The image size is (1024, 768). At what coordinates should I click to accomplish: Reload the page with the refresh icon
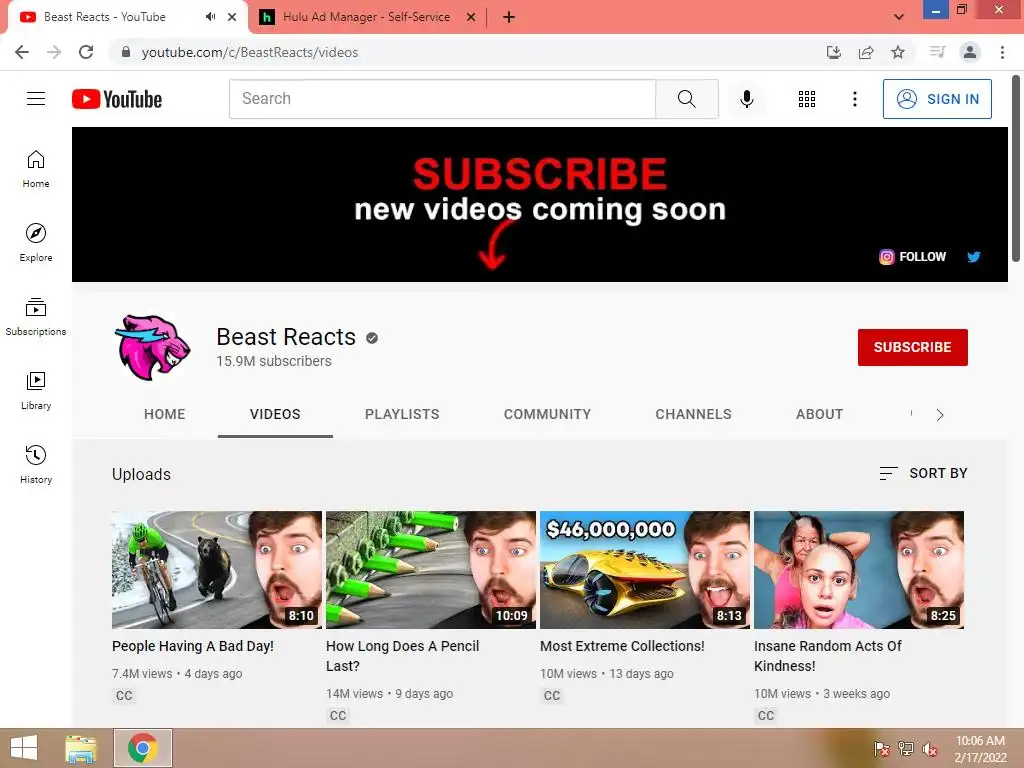(x=86, y=52)
